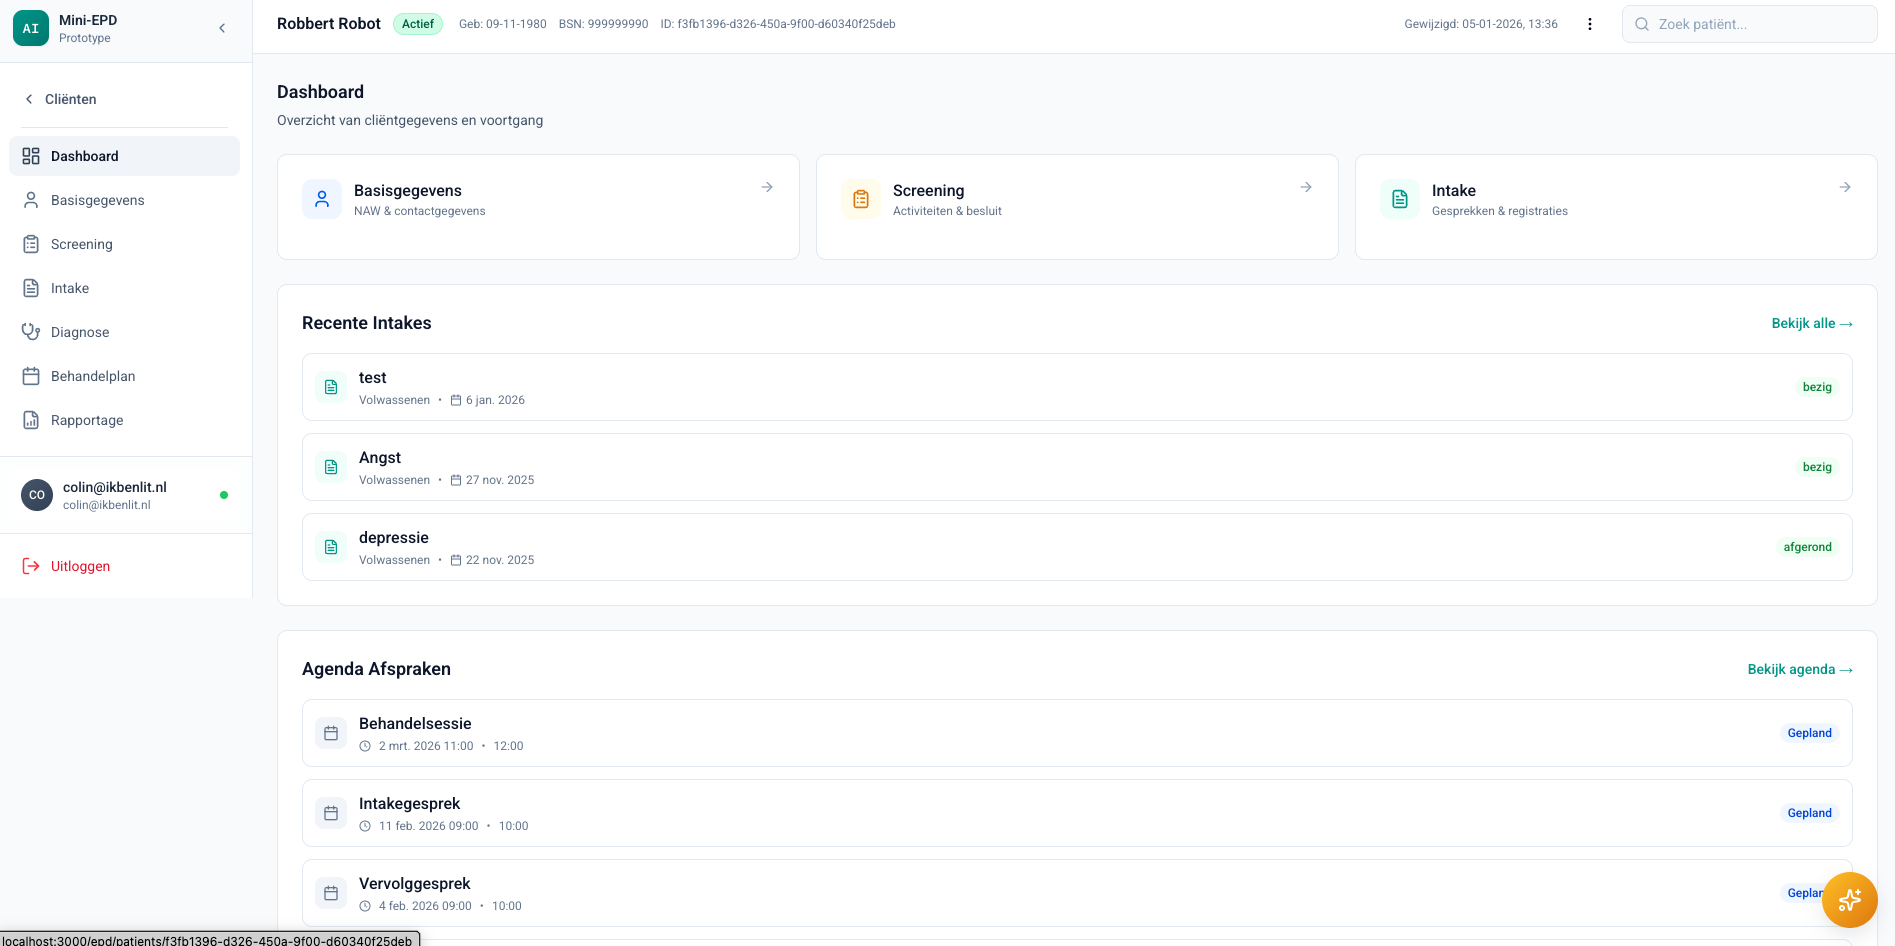Open Intake in the sidebar
This screenshot has height=946, width=1895.
[124, 288]
